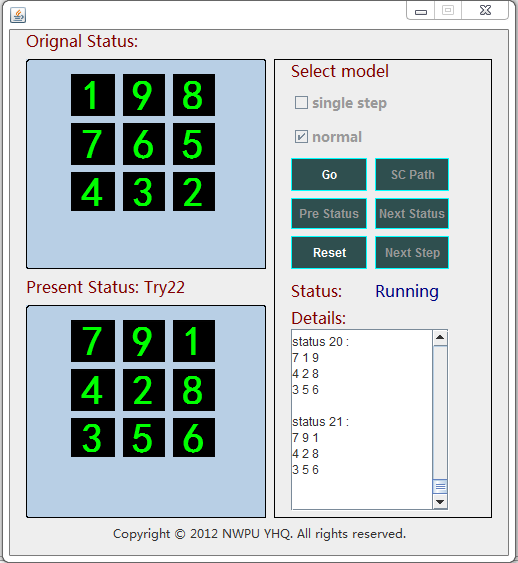
Task: Click tile 8 in Present Status grid
Action: (194, 390)
